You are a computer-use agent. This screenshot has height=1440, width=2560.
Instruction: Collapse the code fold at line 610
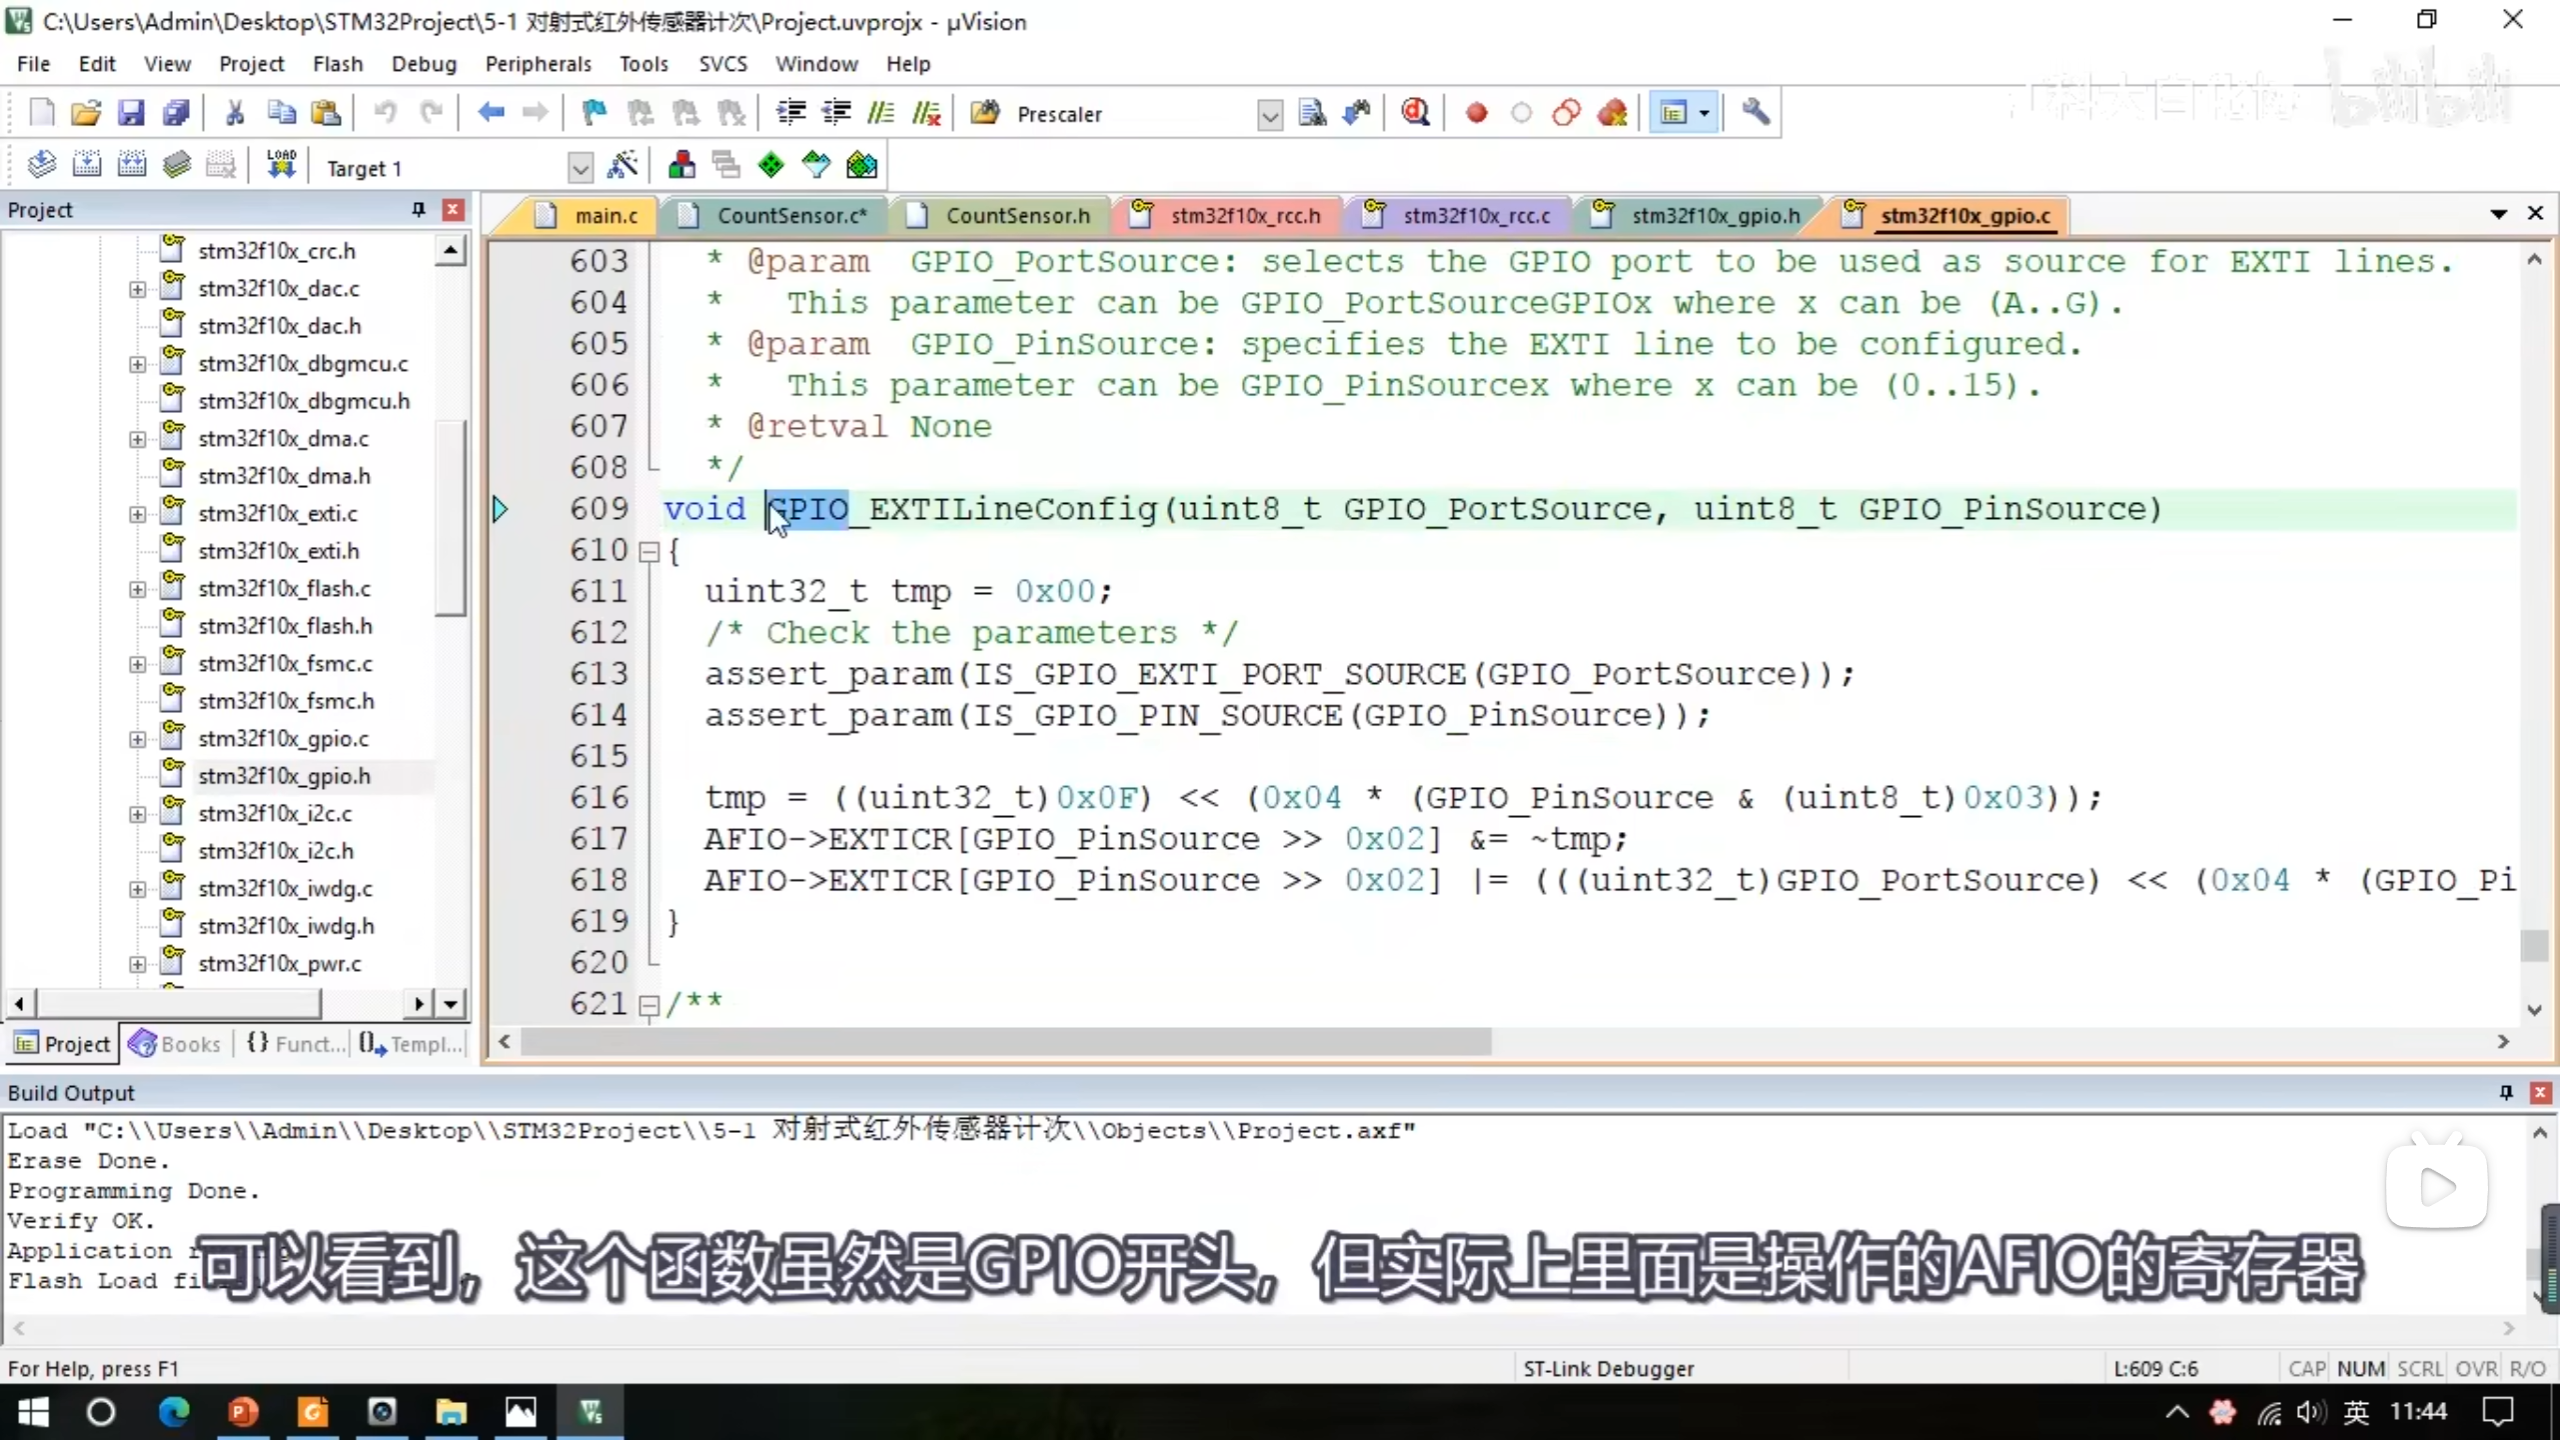click(x=649, y=551)
